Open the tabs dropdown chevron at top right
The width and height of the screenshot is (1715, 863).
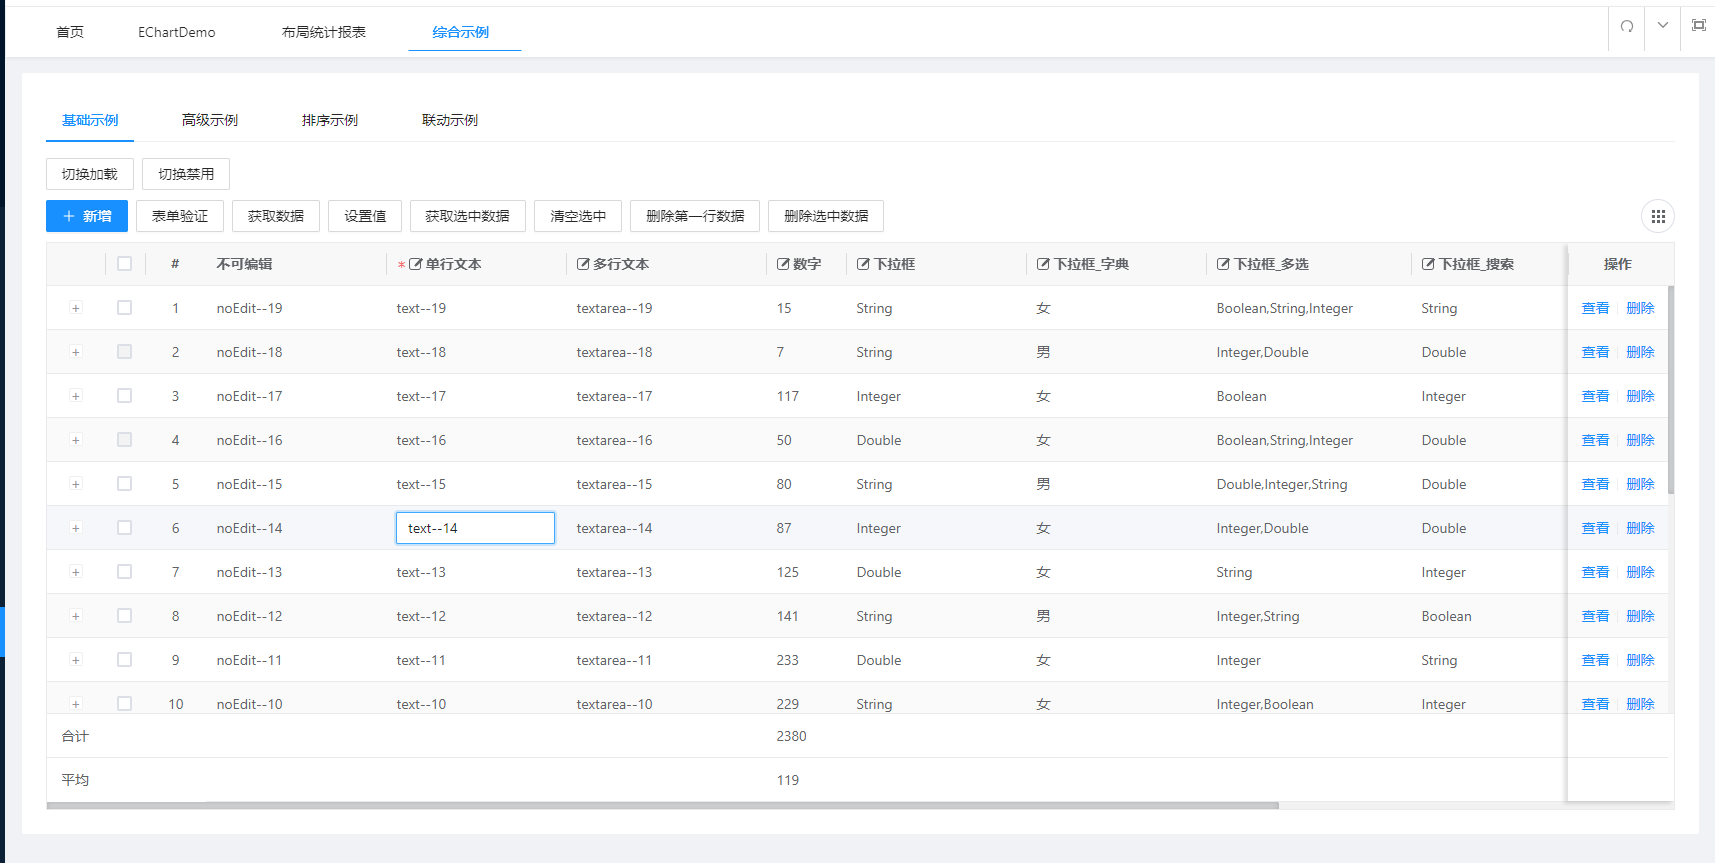(x=1662, y=26)
